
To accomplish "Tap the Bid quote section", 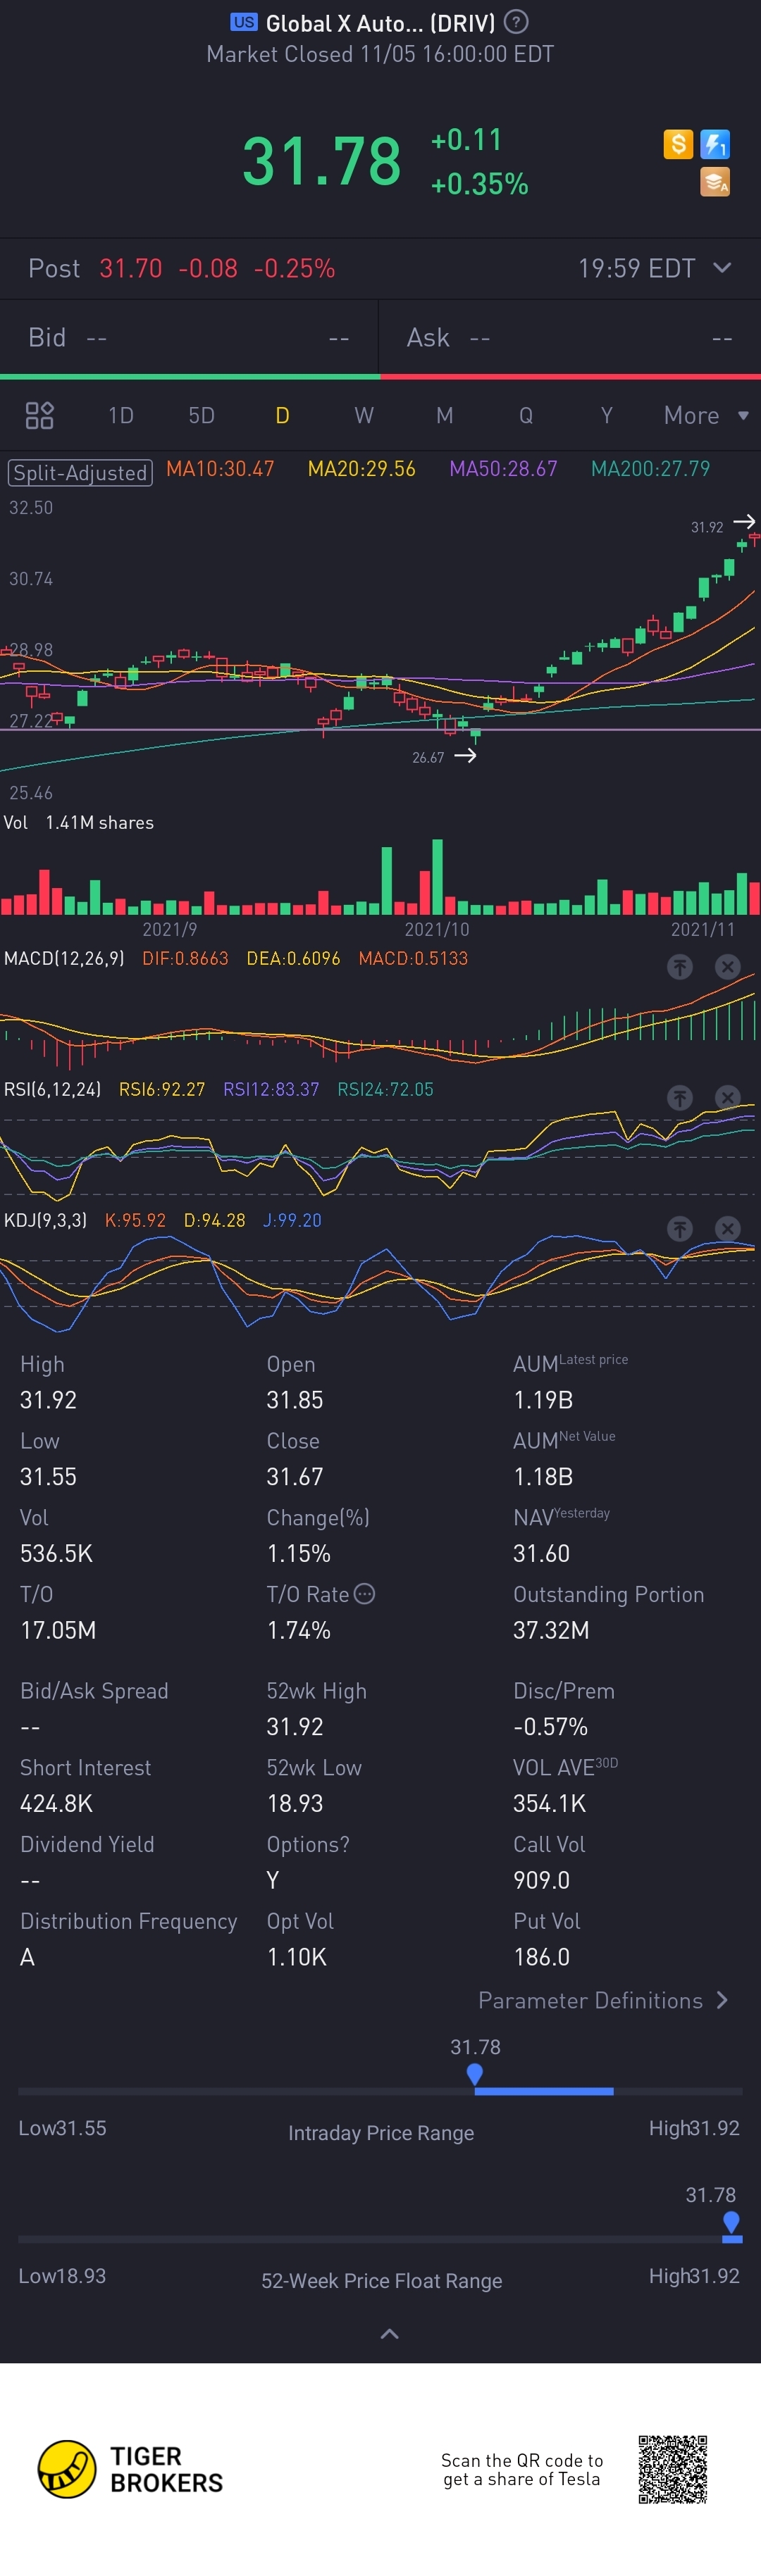I will tap(189, 337).
